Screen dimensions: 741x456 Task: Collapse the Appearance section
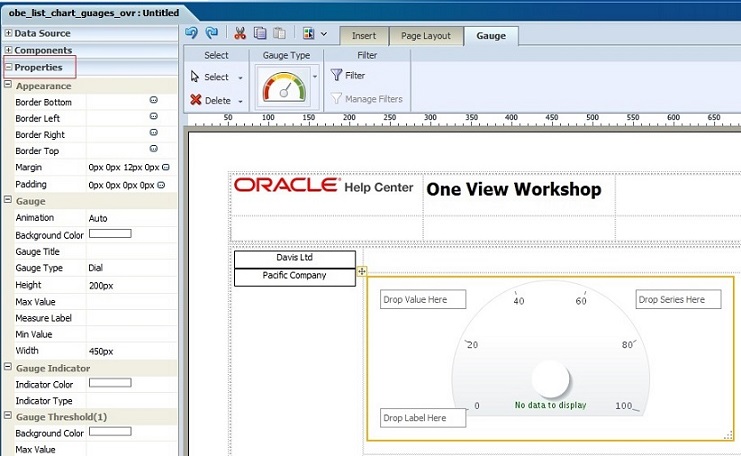click(8, 85)
